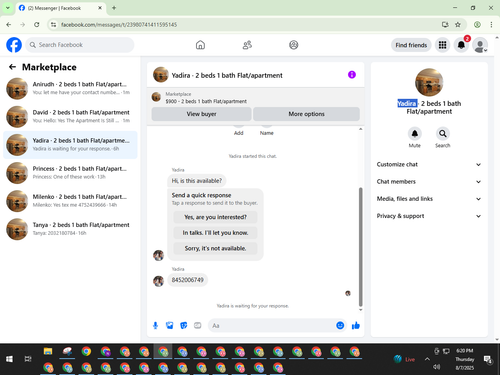Reload the page
The image size is (500, 375).
pyautogui.click(x=37, y=24)
